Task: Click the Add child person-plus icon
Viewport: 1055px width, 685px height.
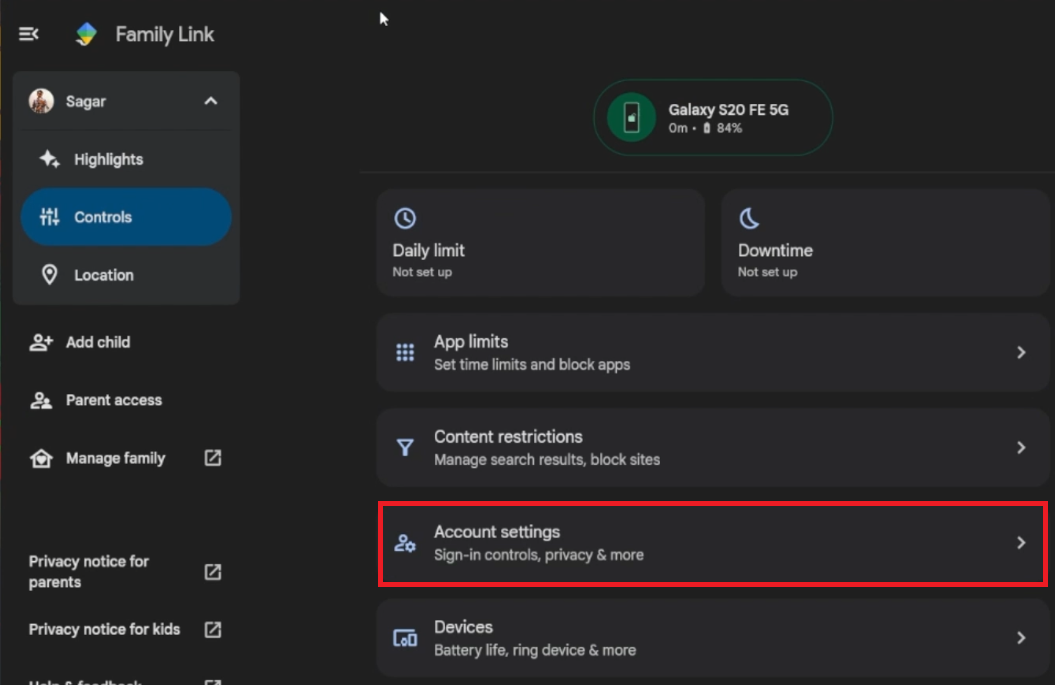Action: pyautogui.click(x=40, y=342)
